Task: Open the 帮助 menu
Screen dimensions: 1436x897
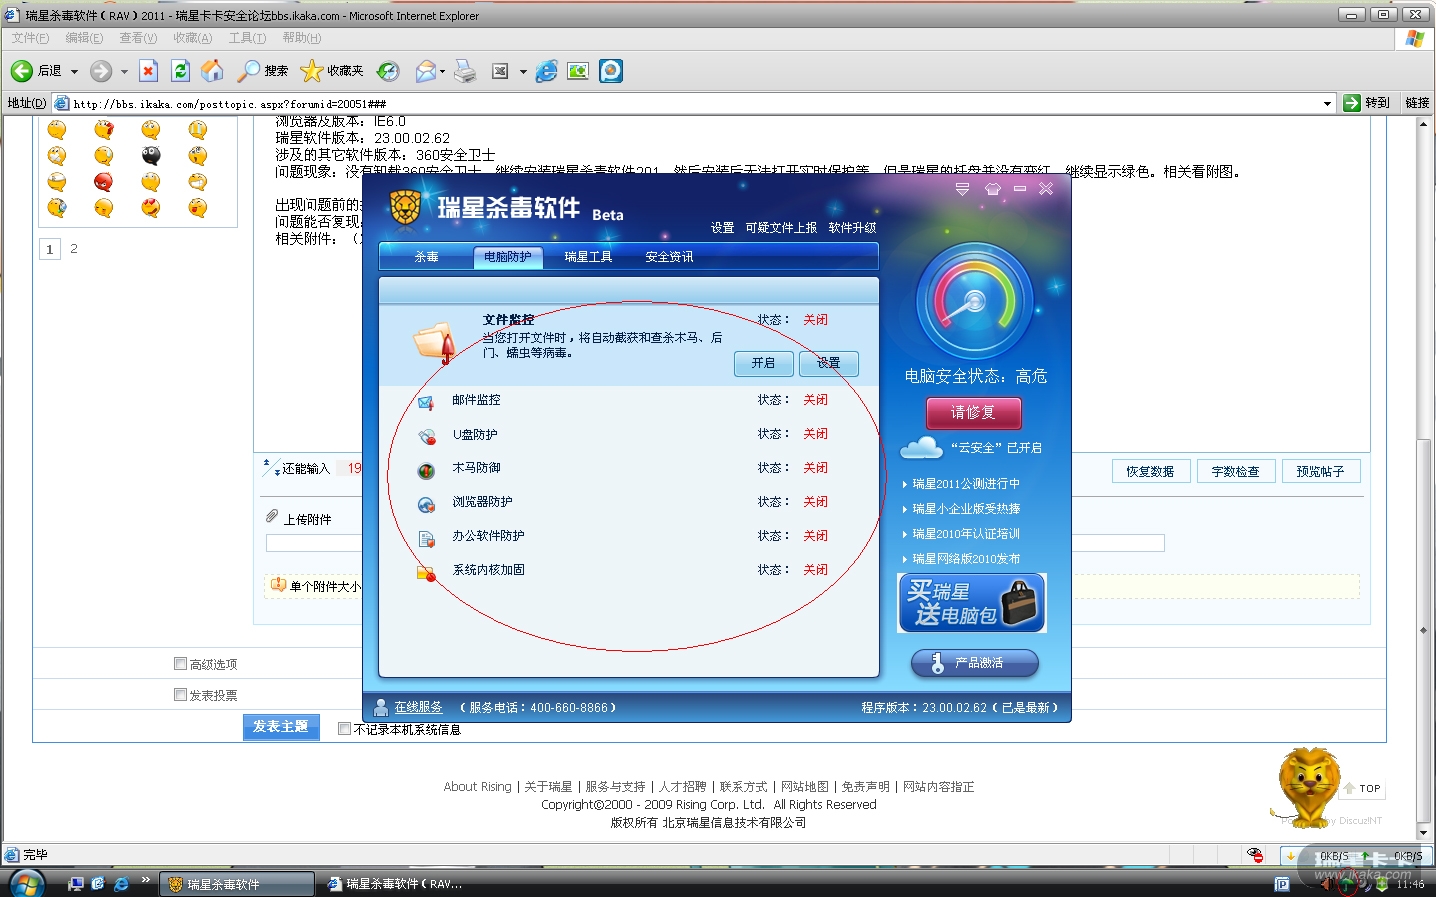Action: tap(301, 38)
